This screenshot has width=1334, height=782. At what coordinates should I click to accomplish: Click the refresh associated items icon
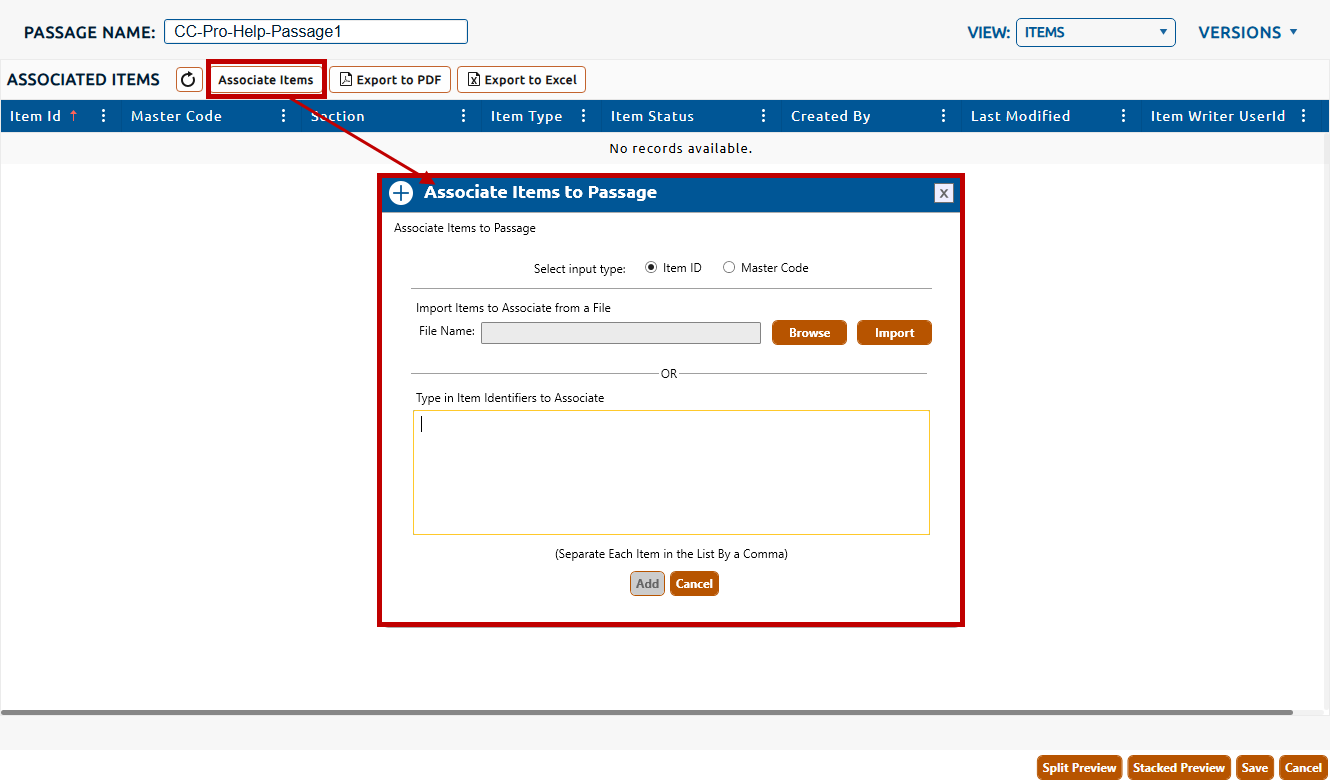[189, 80]
